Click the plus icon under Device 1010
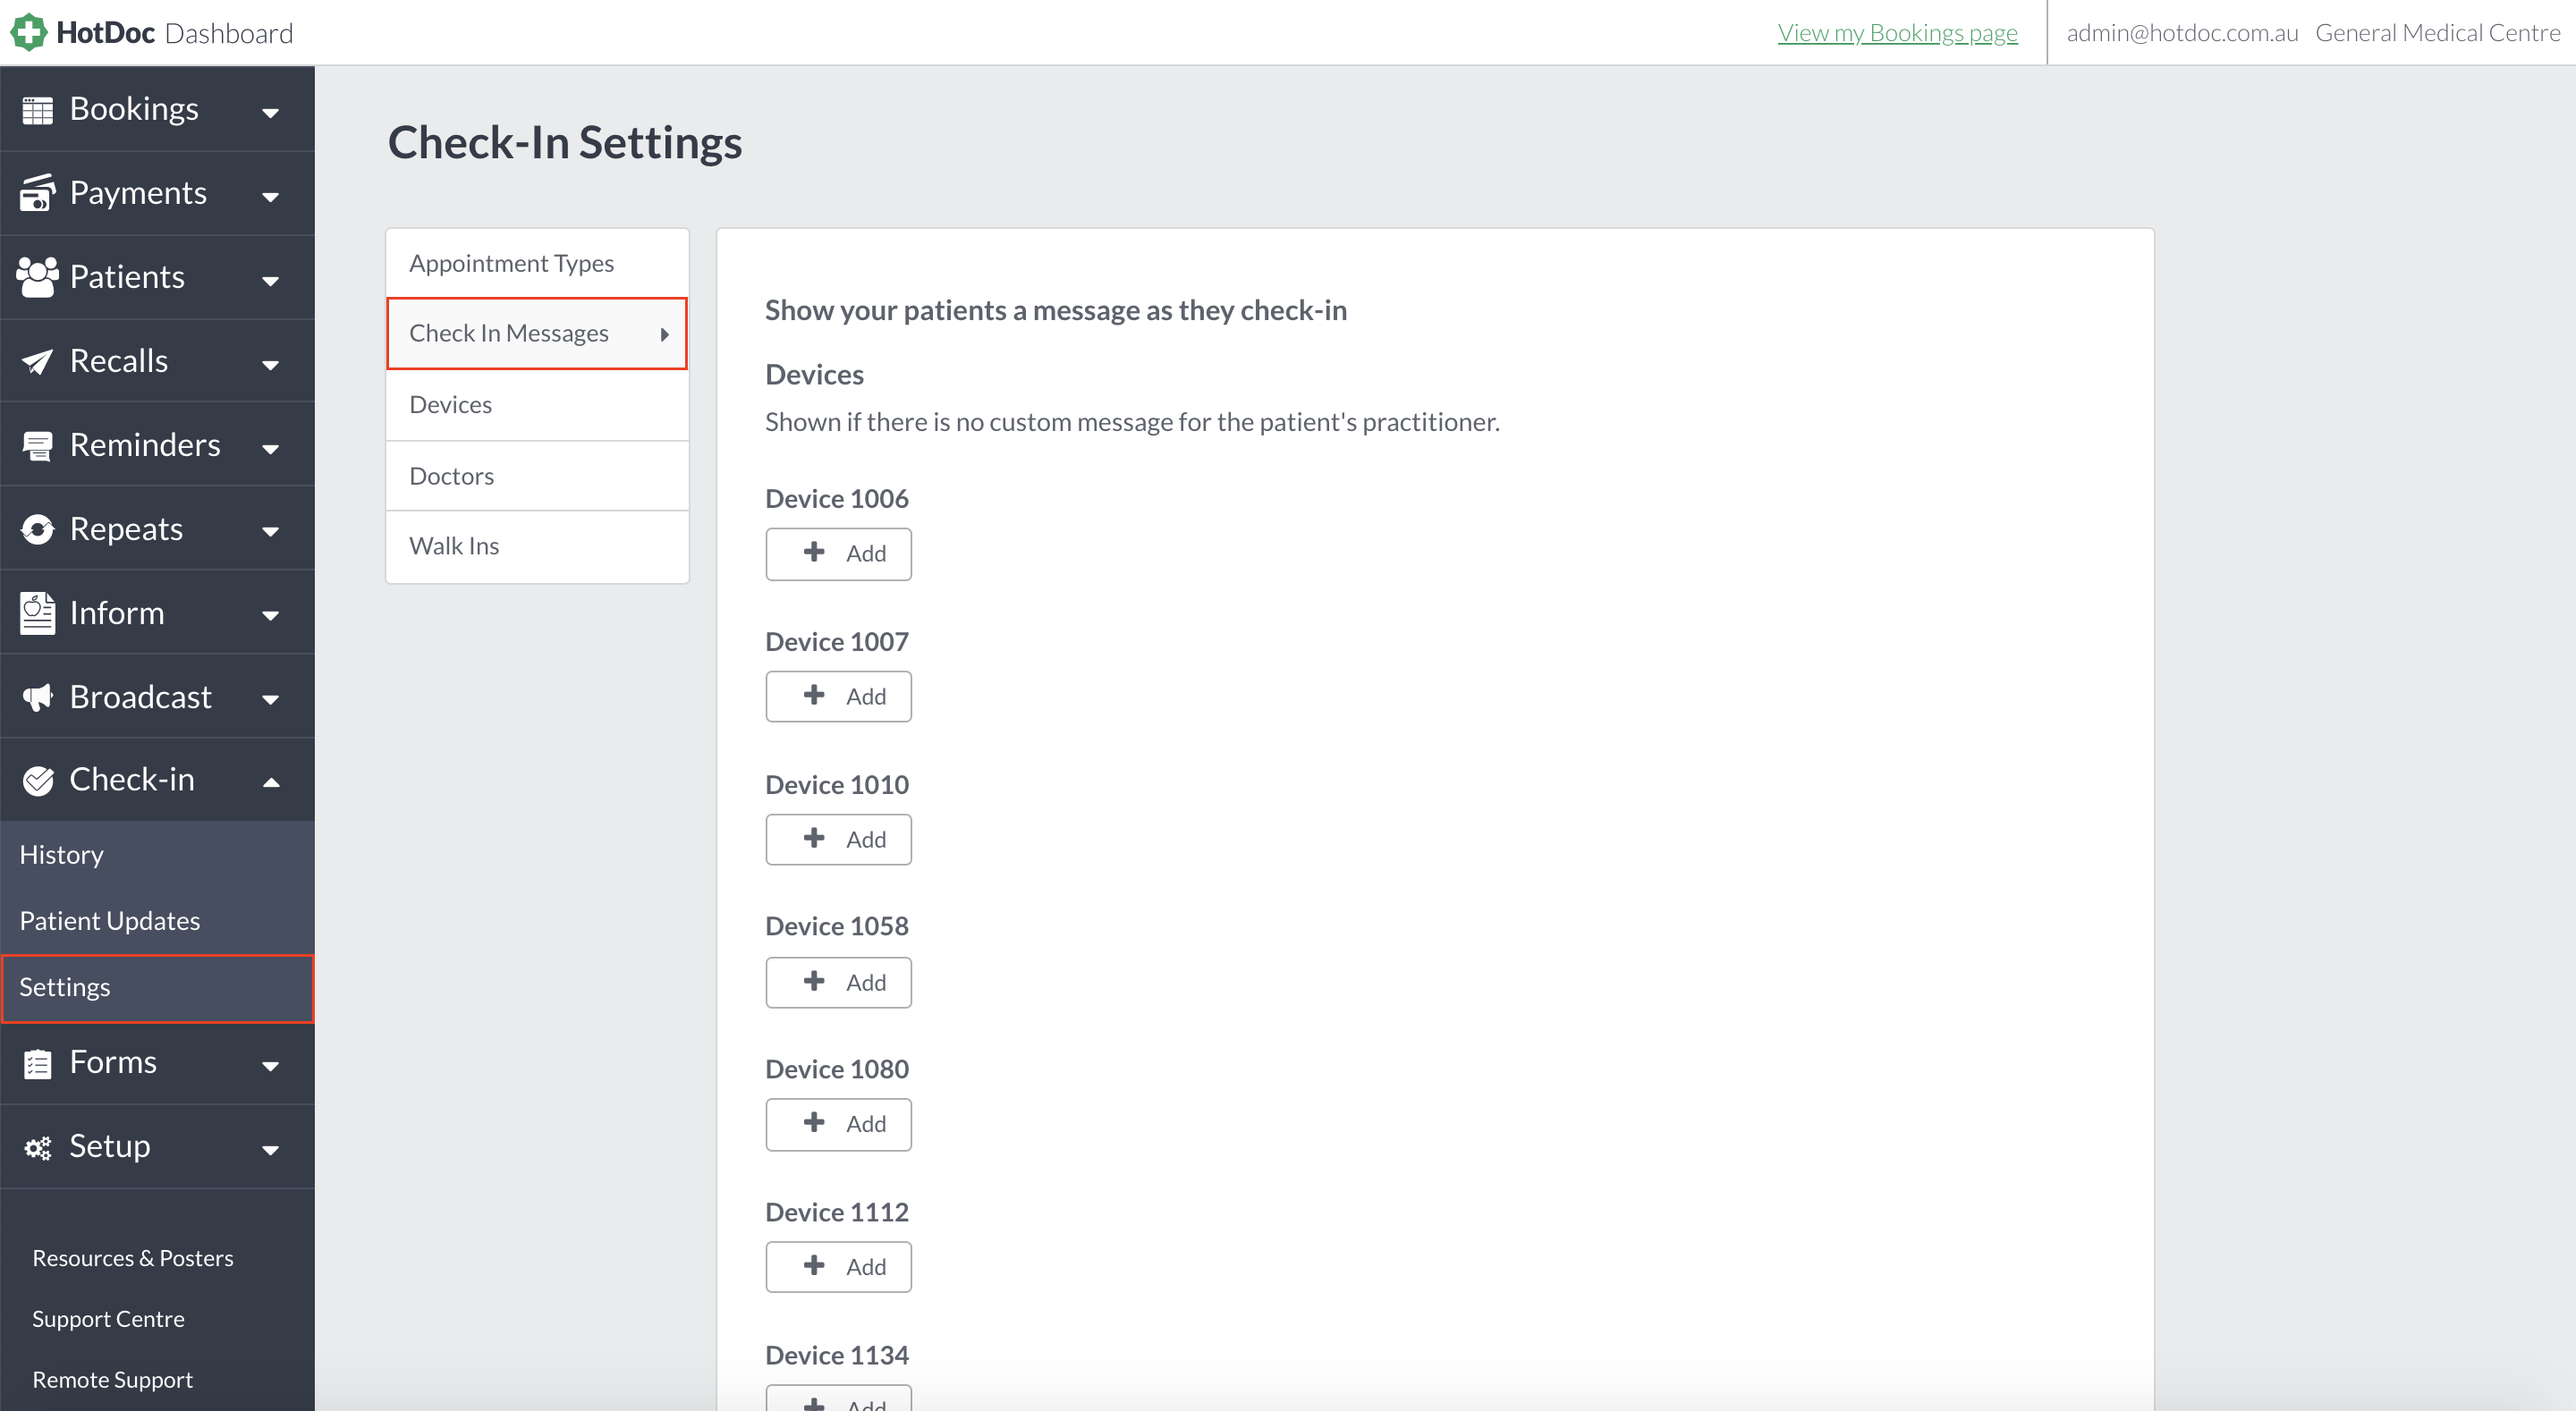Viewport: 2576px width, 1411px height. [814, 838]
